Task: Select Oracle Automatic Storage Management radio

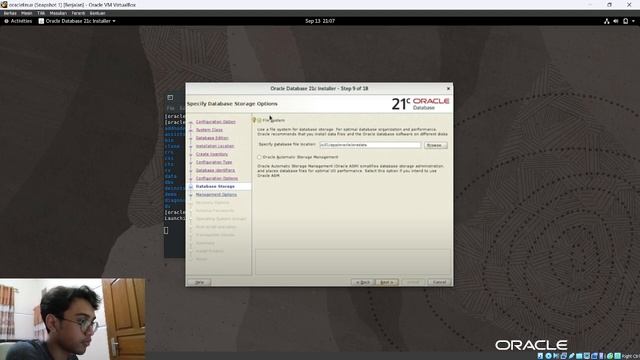Action: (x=259, y=157)
